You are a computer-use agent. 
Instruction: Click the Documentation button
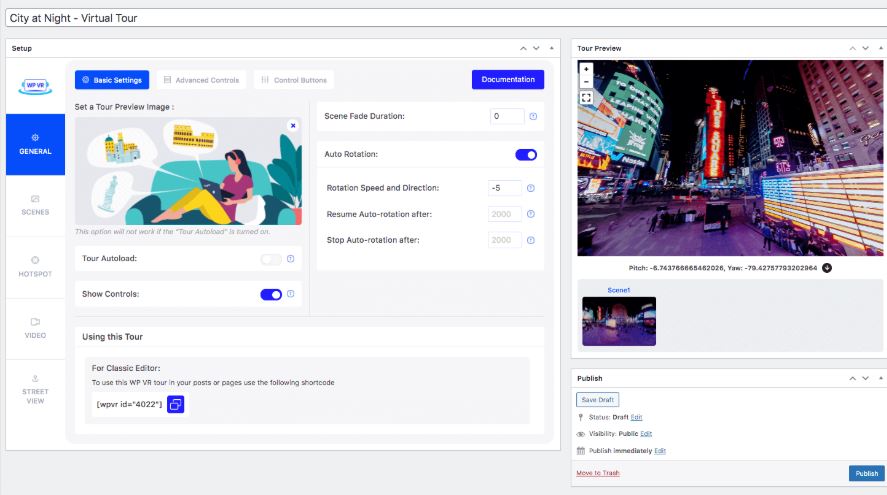(508, 80)
